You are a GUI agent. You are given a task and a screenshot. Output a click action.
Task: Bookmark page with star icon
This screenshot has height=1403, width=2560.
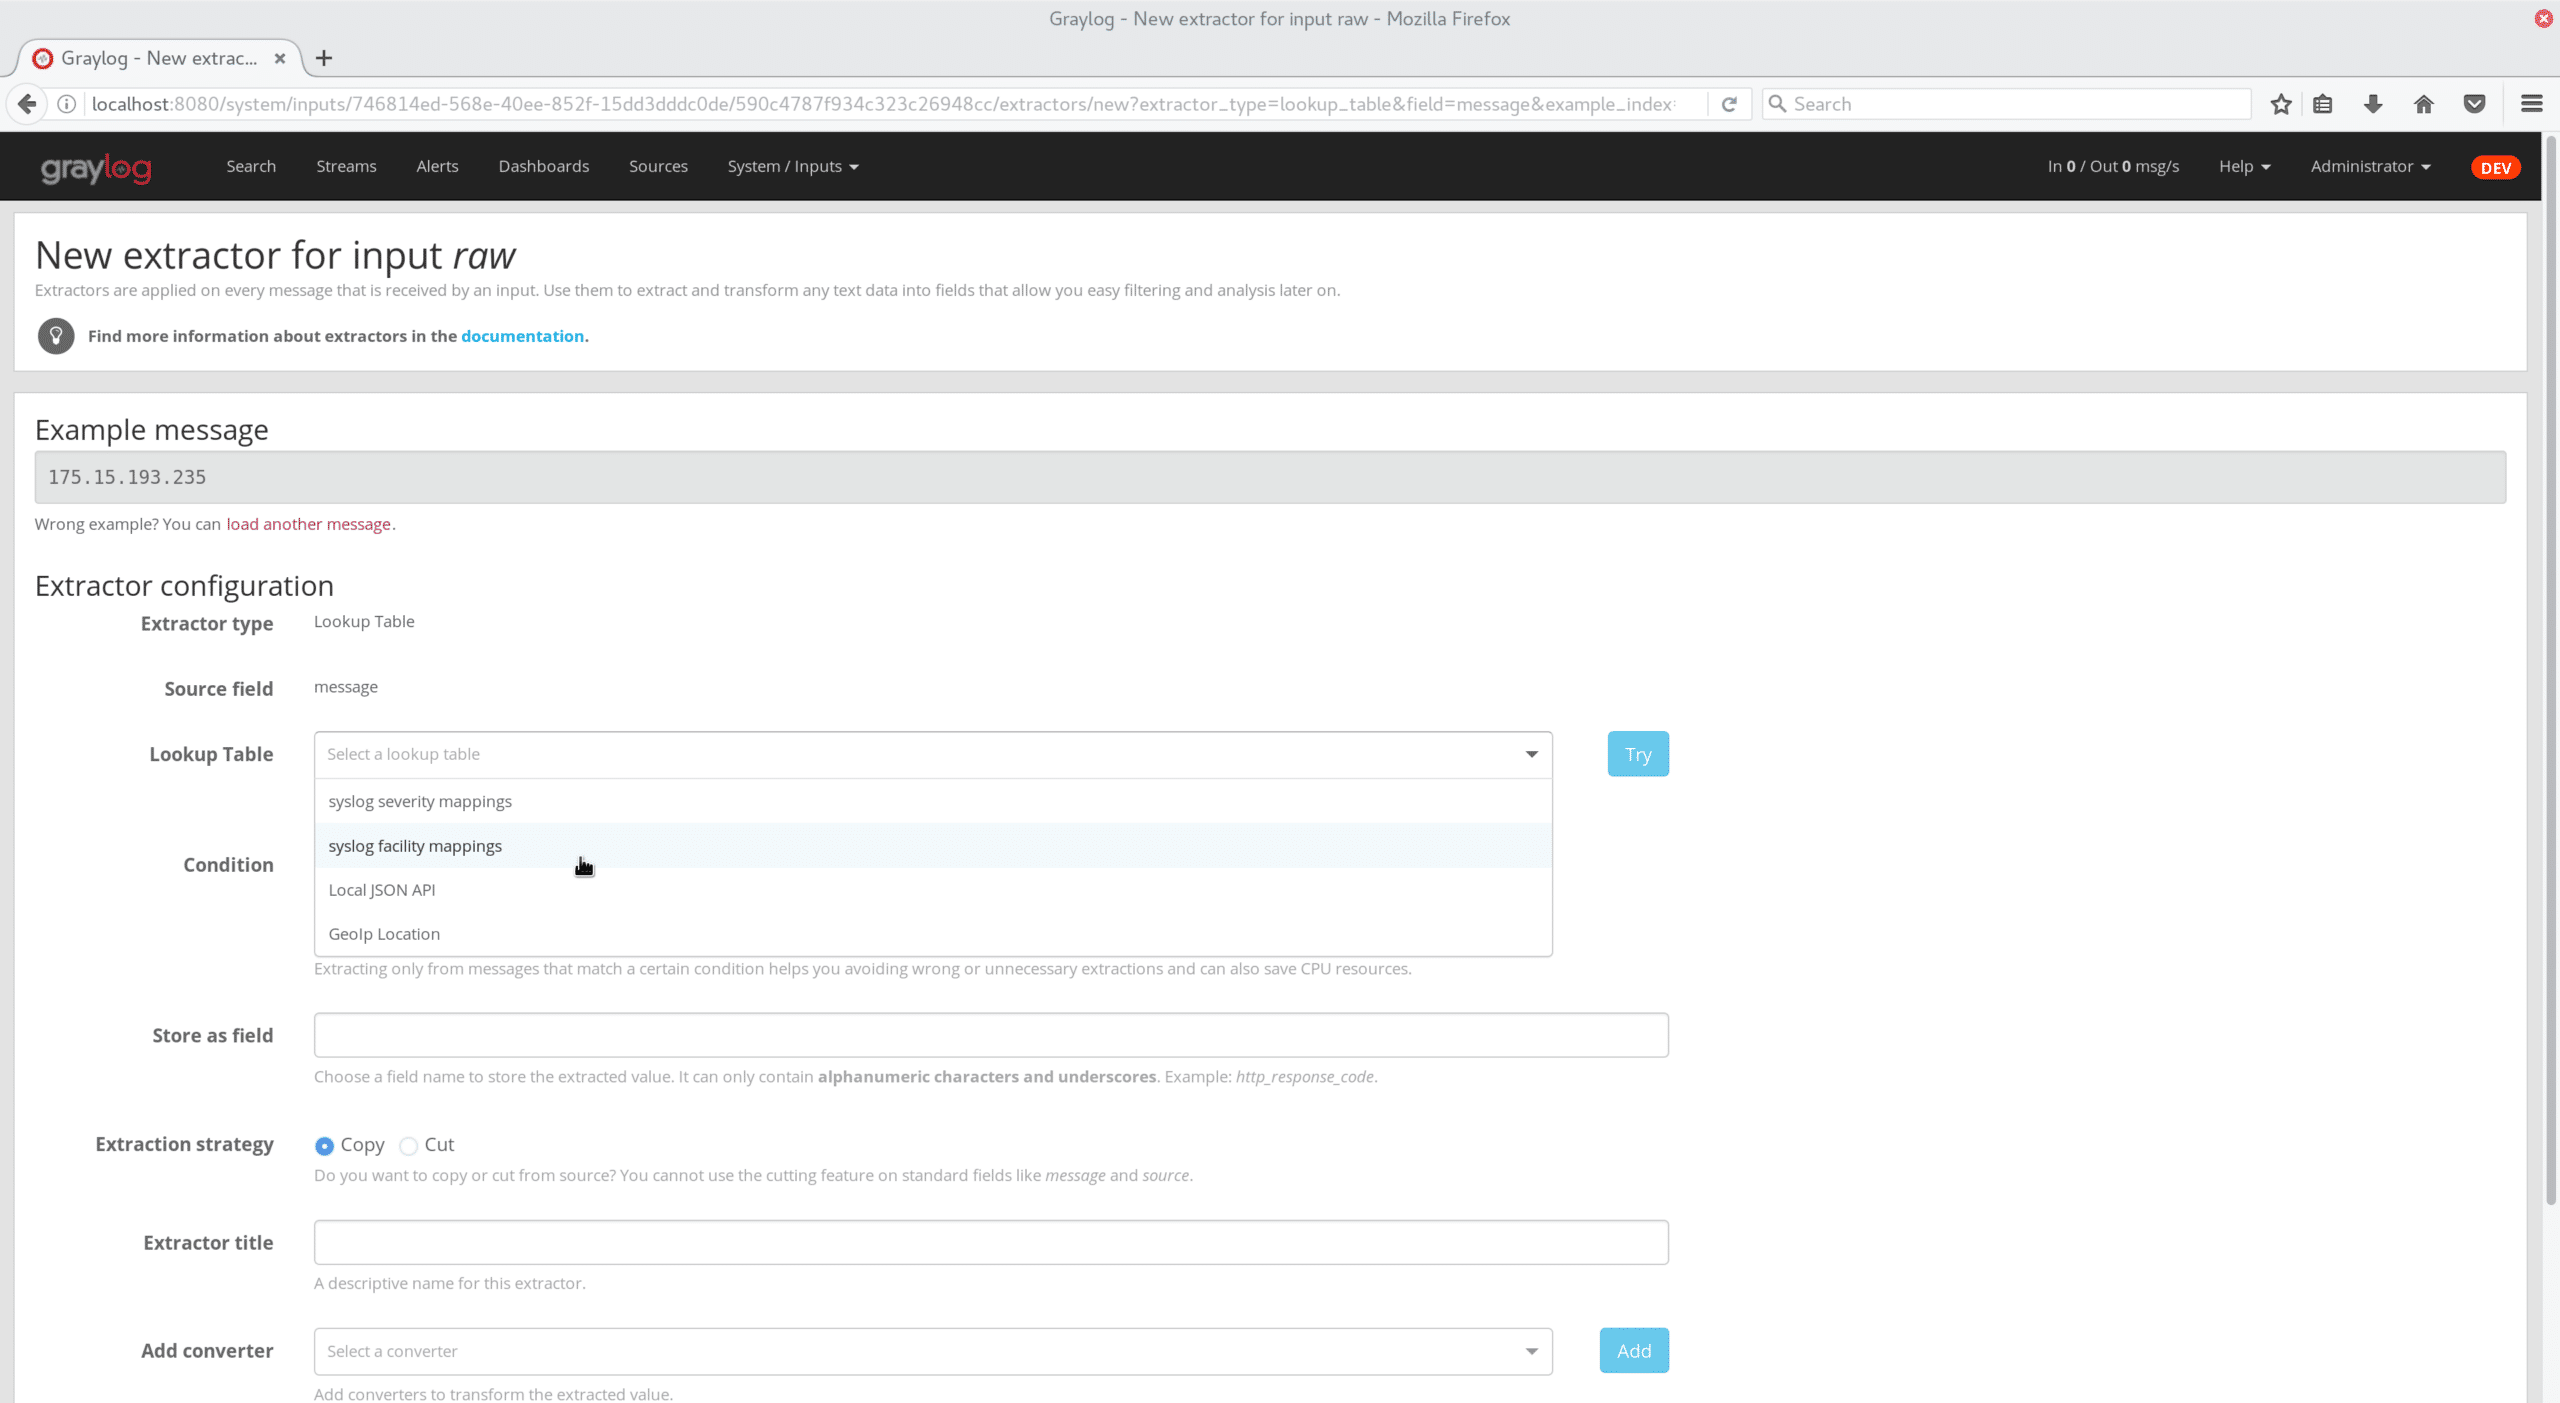coord(2281,104)
